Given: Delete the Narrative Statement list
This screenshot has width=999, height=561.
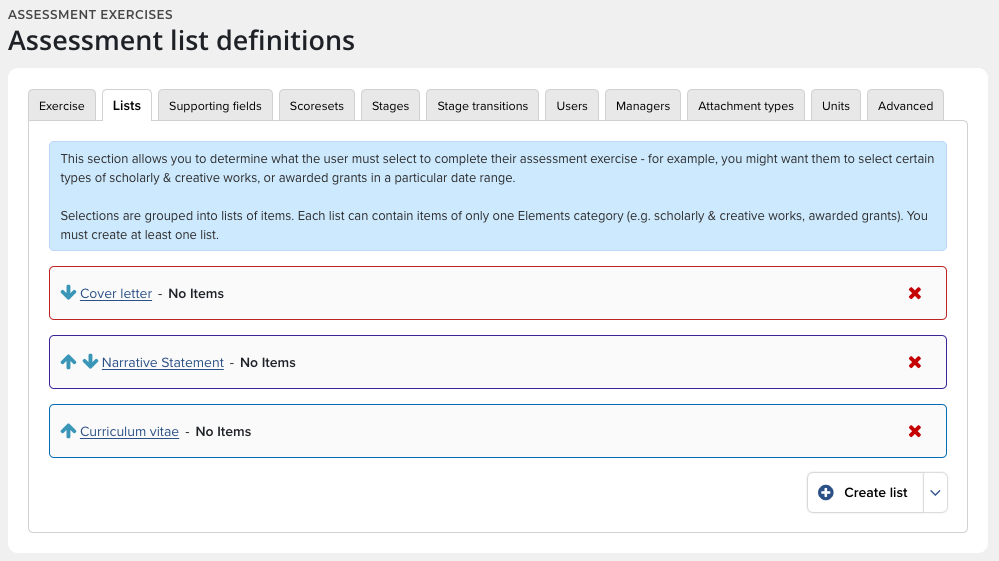Looking at the screenshot, I should [914, 362].
